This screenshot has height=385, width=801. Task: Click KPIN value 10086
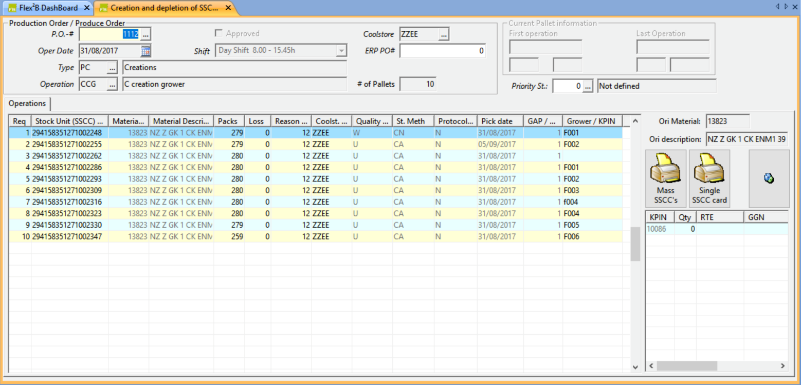click(659, 229)
